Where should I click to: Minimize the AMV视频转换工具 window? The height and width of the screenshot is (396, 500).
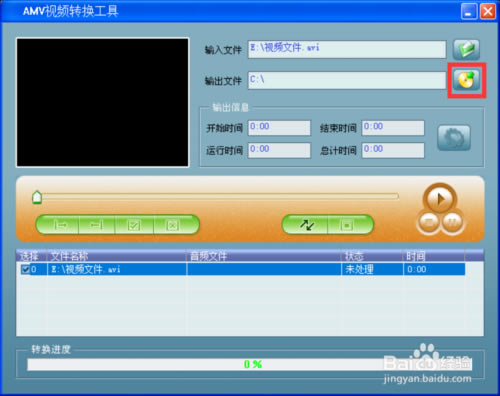point(469,11)
